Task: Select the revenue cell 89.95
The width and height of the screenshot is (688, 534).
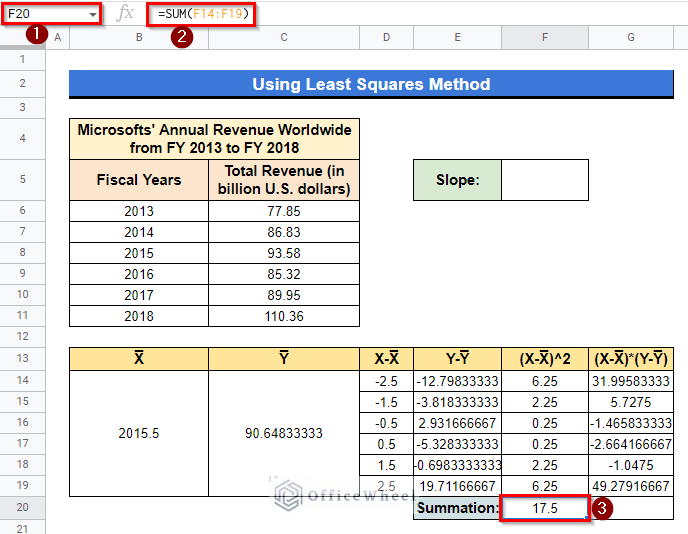Action: 284,295
